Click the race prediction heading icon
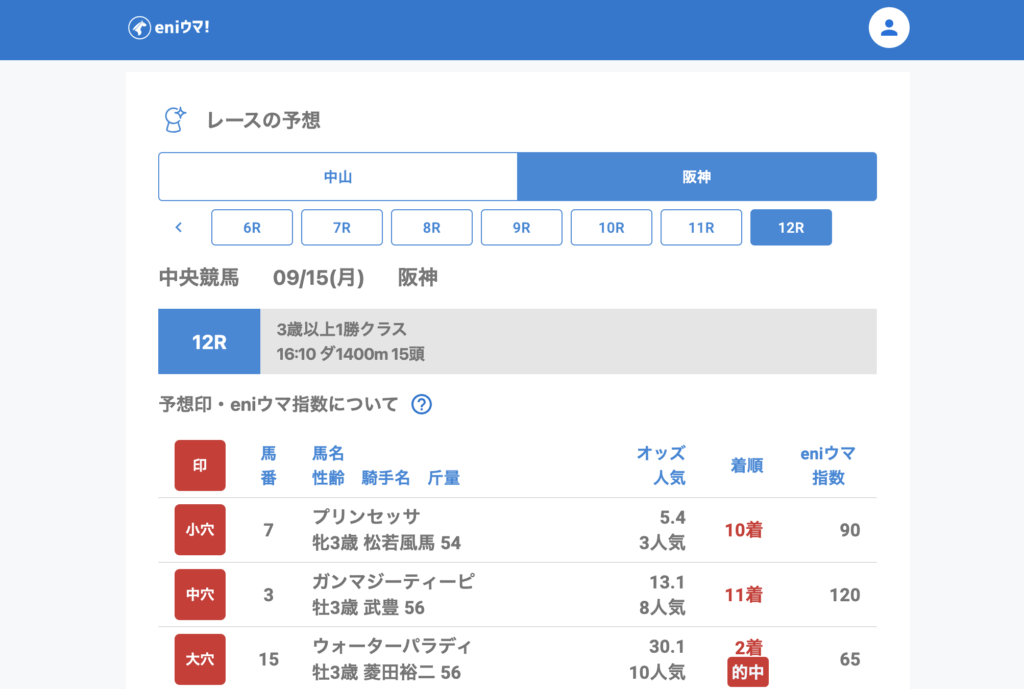 click(x=176, y=120)
